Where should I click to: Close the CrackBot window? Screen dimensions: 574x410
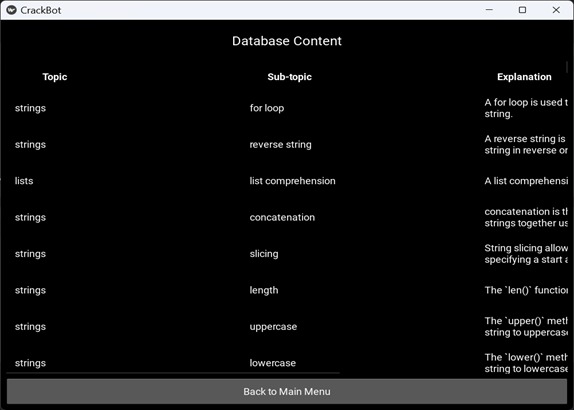point(556,10)
